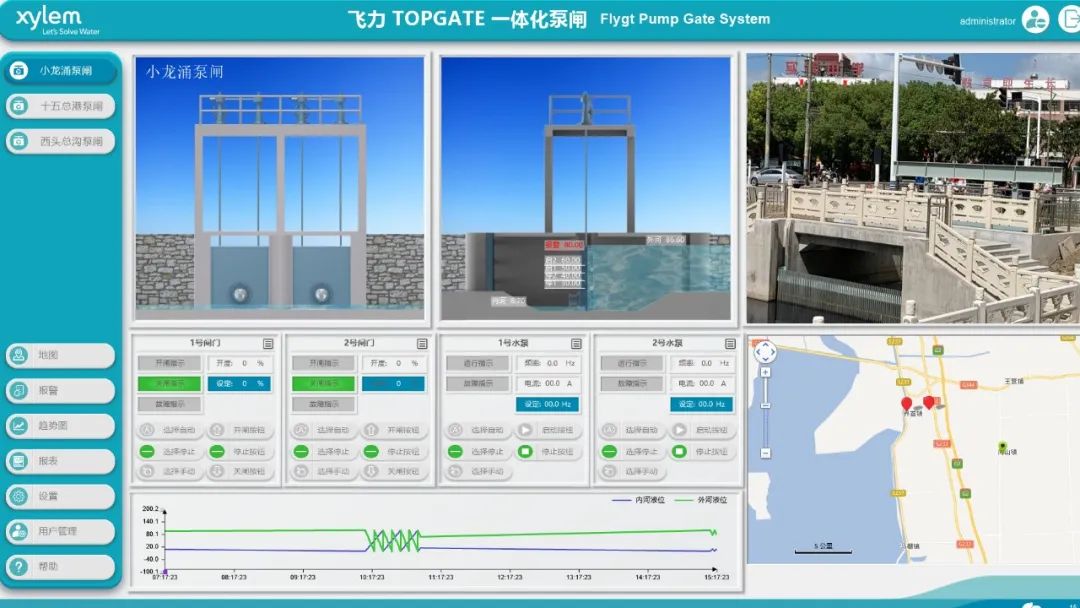Click 开闸按钮 for 2号闸门
Viewport: 1080px width, 608px height.
coord(395,430)
